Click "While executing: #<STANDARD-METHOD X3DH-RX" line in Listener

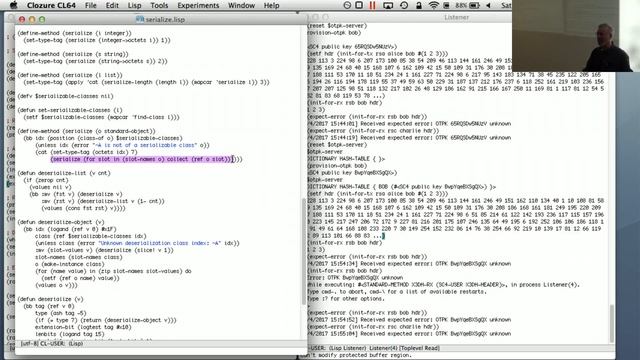tap(443, 285)
